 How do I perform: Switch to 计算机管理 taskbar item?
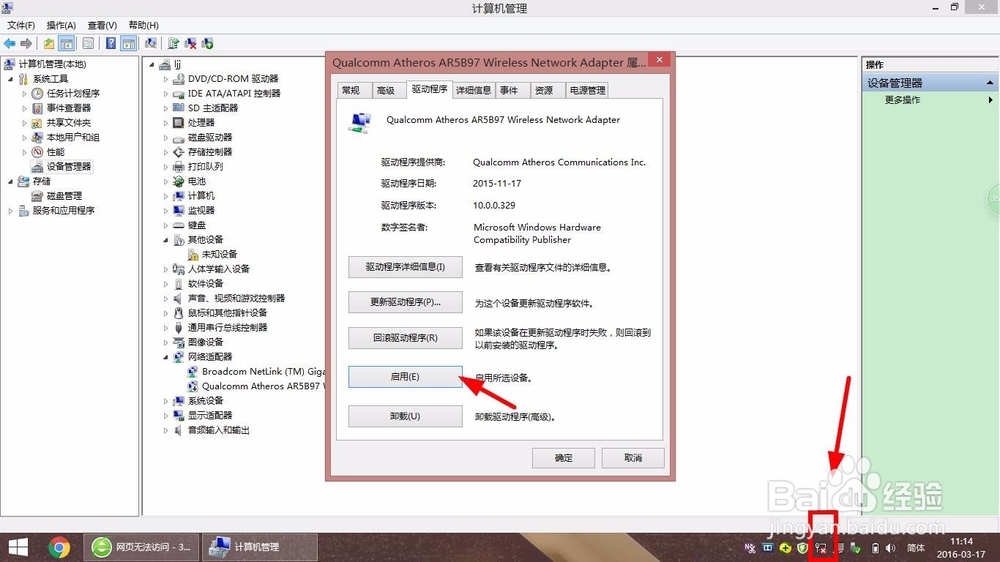[x=260, y=547]
